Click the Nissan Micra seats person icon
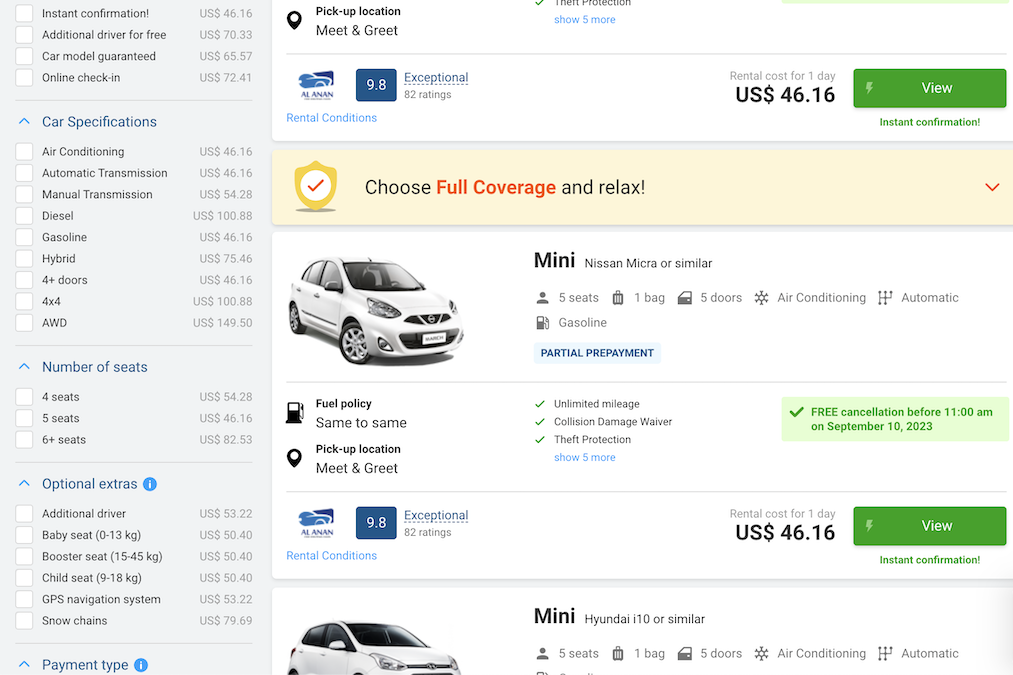Image resolution: width=1013 pixels, height=675 pixels. click(543, 298)
